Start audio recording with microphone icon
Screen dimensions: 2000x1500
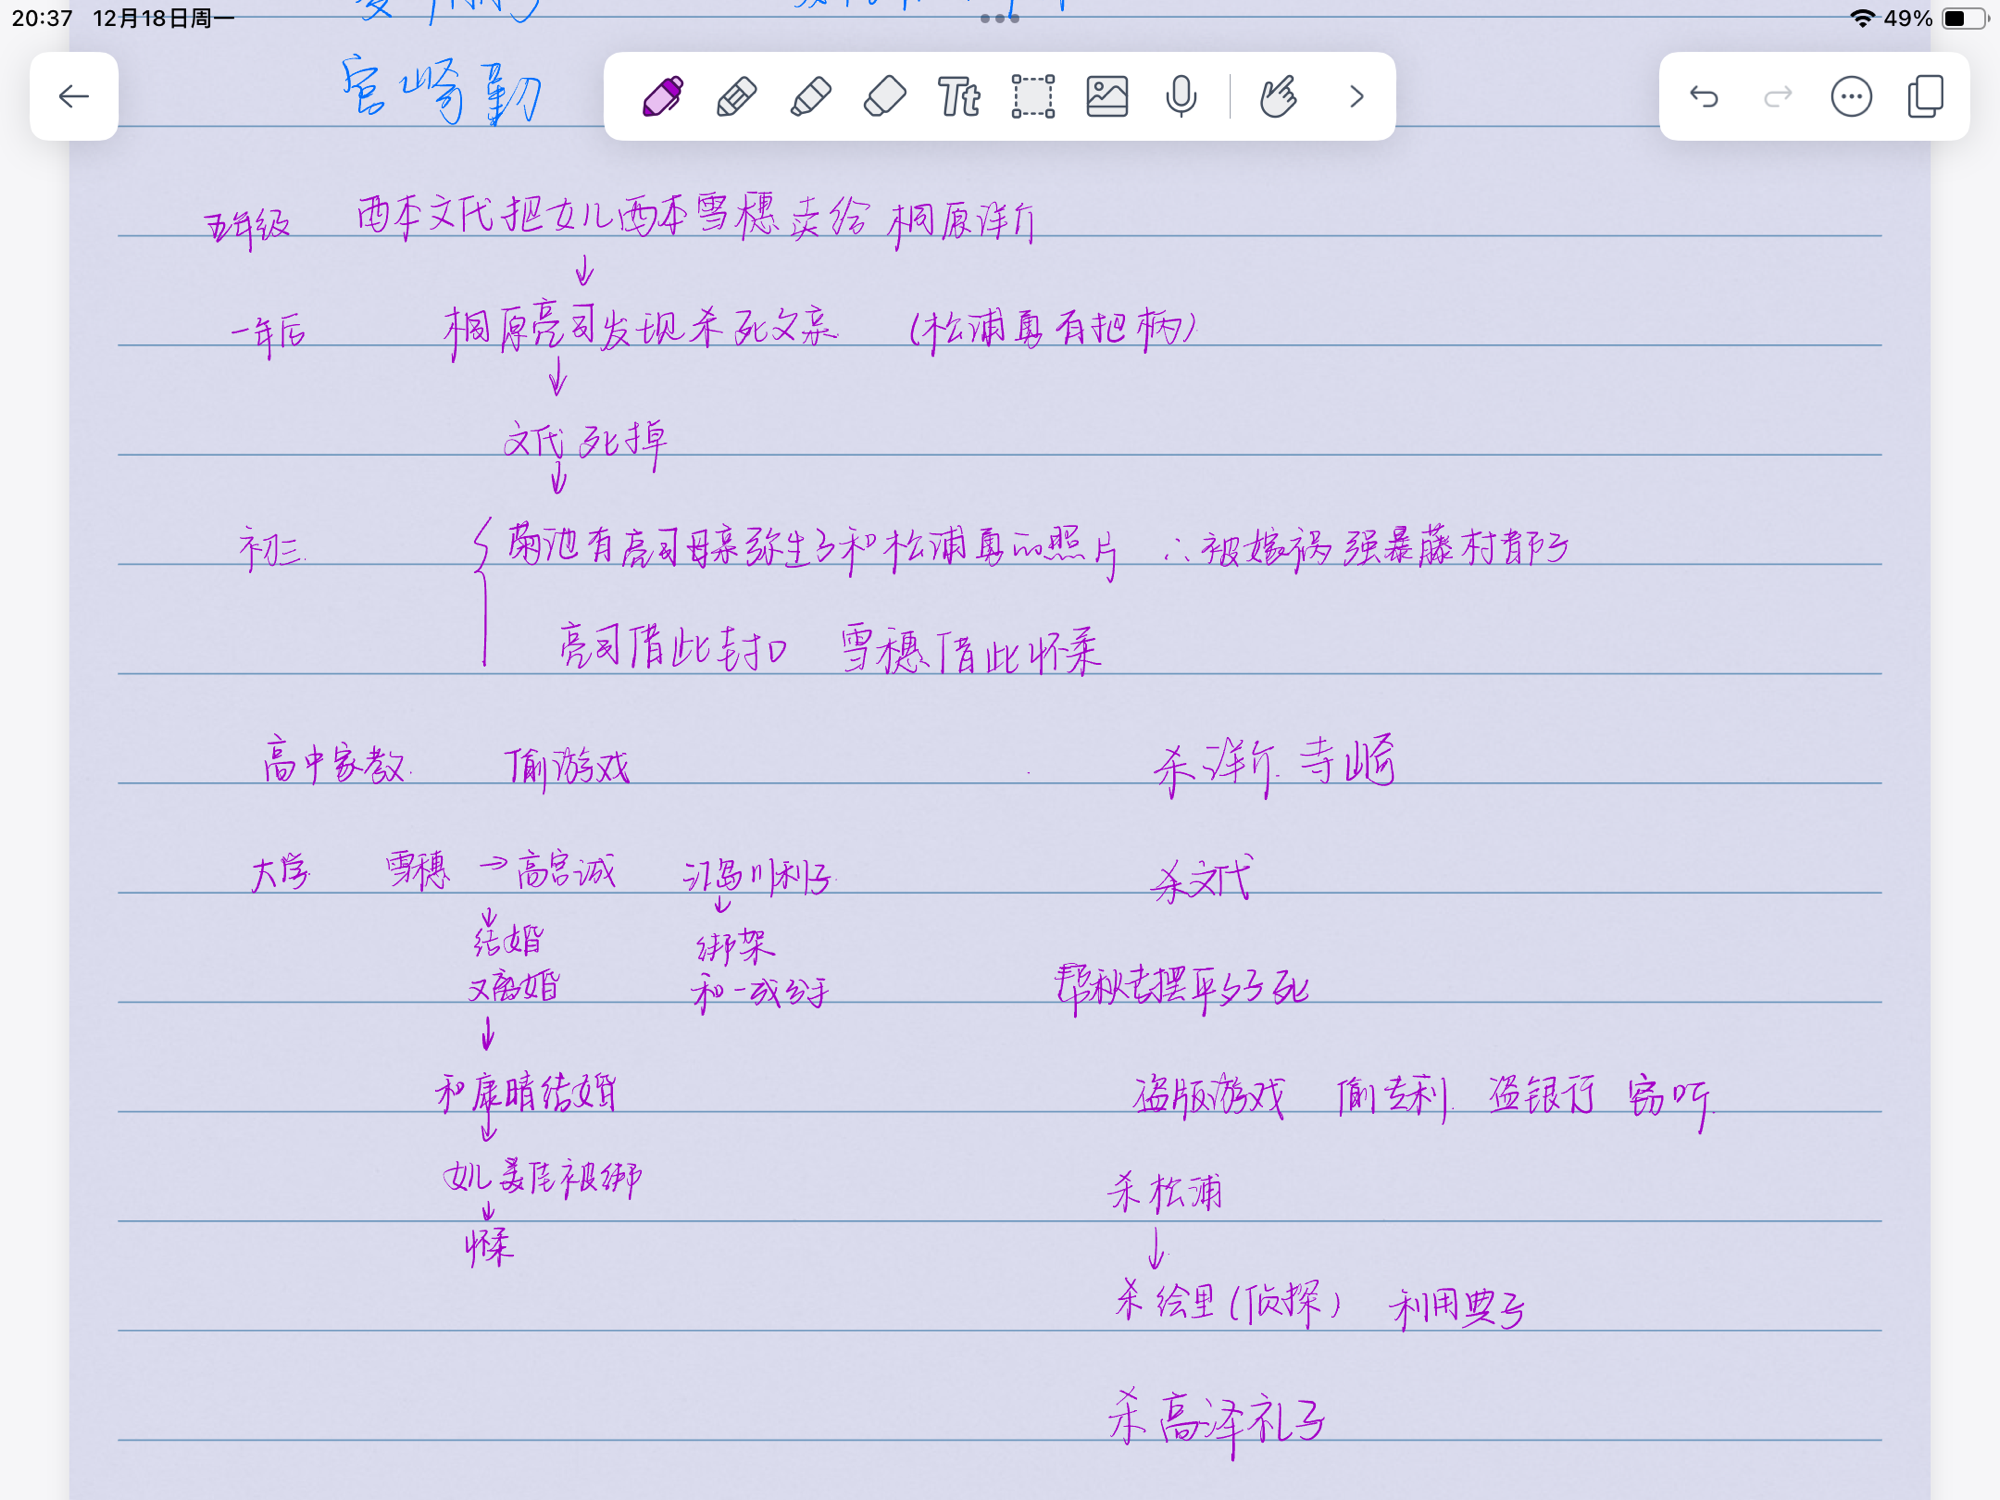click(1181, 97)
